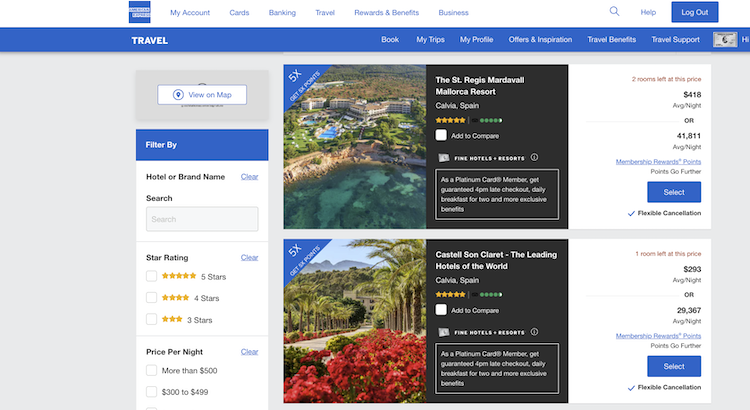Open Travel Benefits

click(612, 40)
